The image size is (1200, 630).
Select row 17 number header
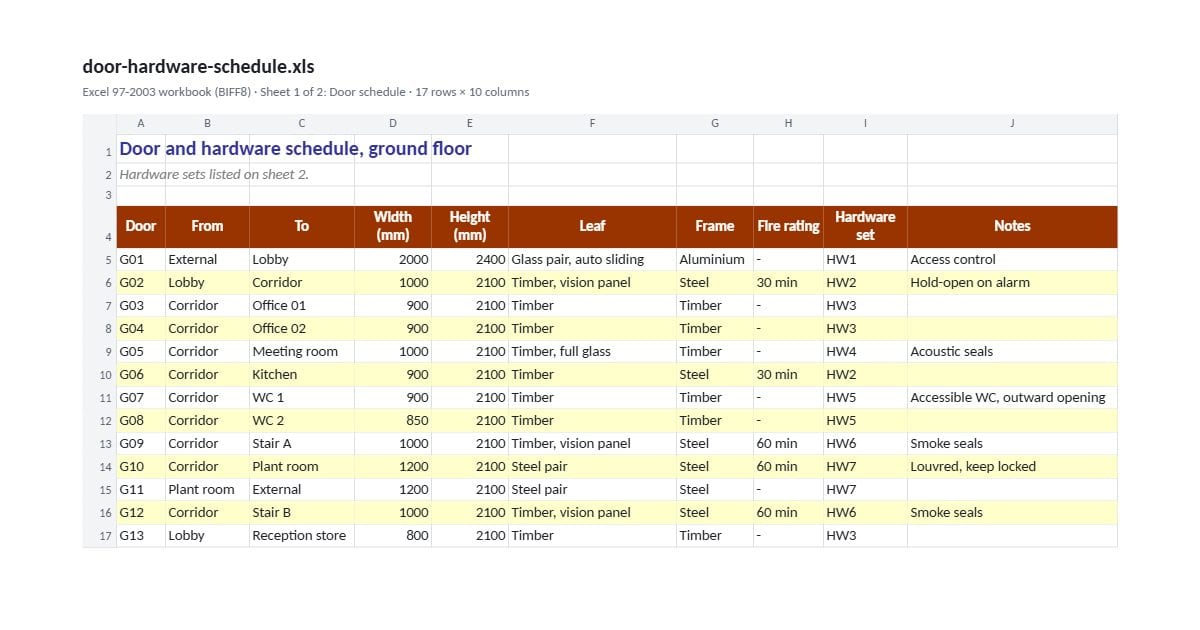(100, 536)
